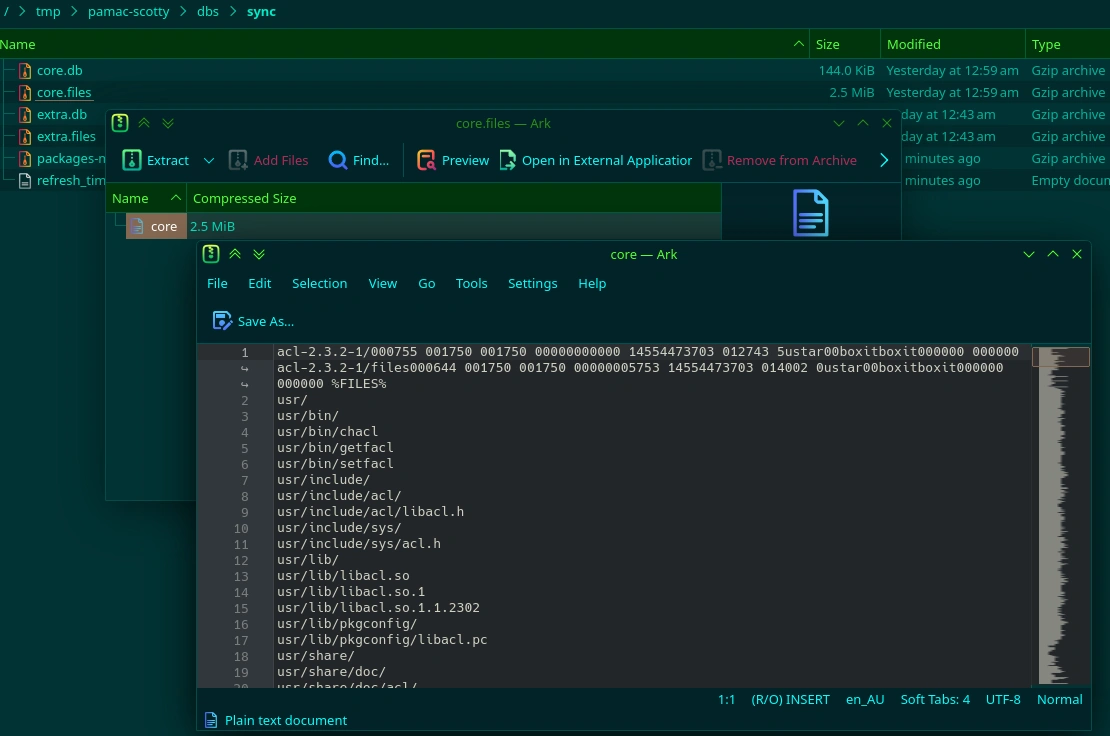Open the Go menu
The image size is (1110, 736).
tap(427, 284)
